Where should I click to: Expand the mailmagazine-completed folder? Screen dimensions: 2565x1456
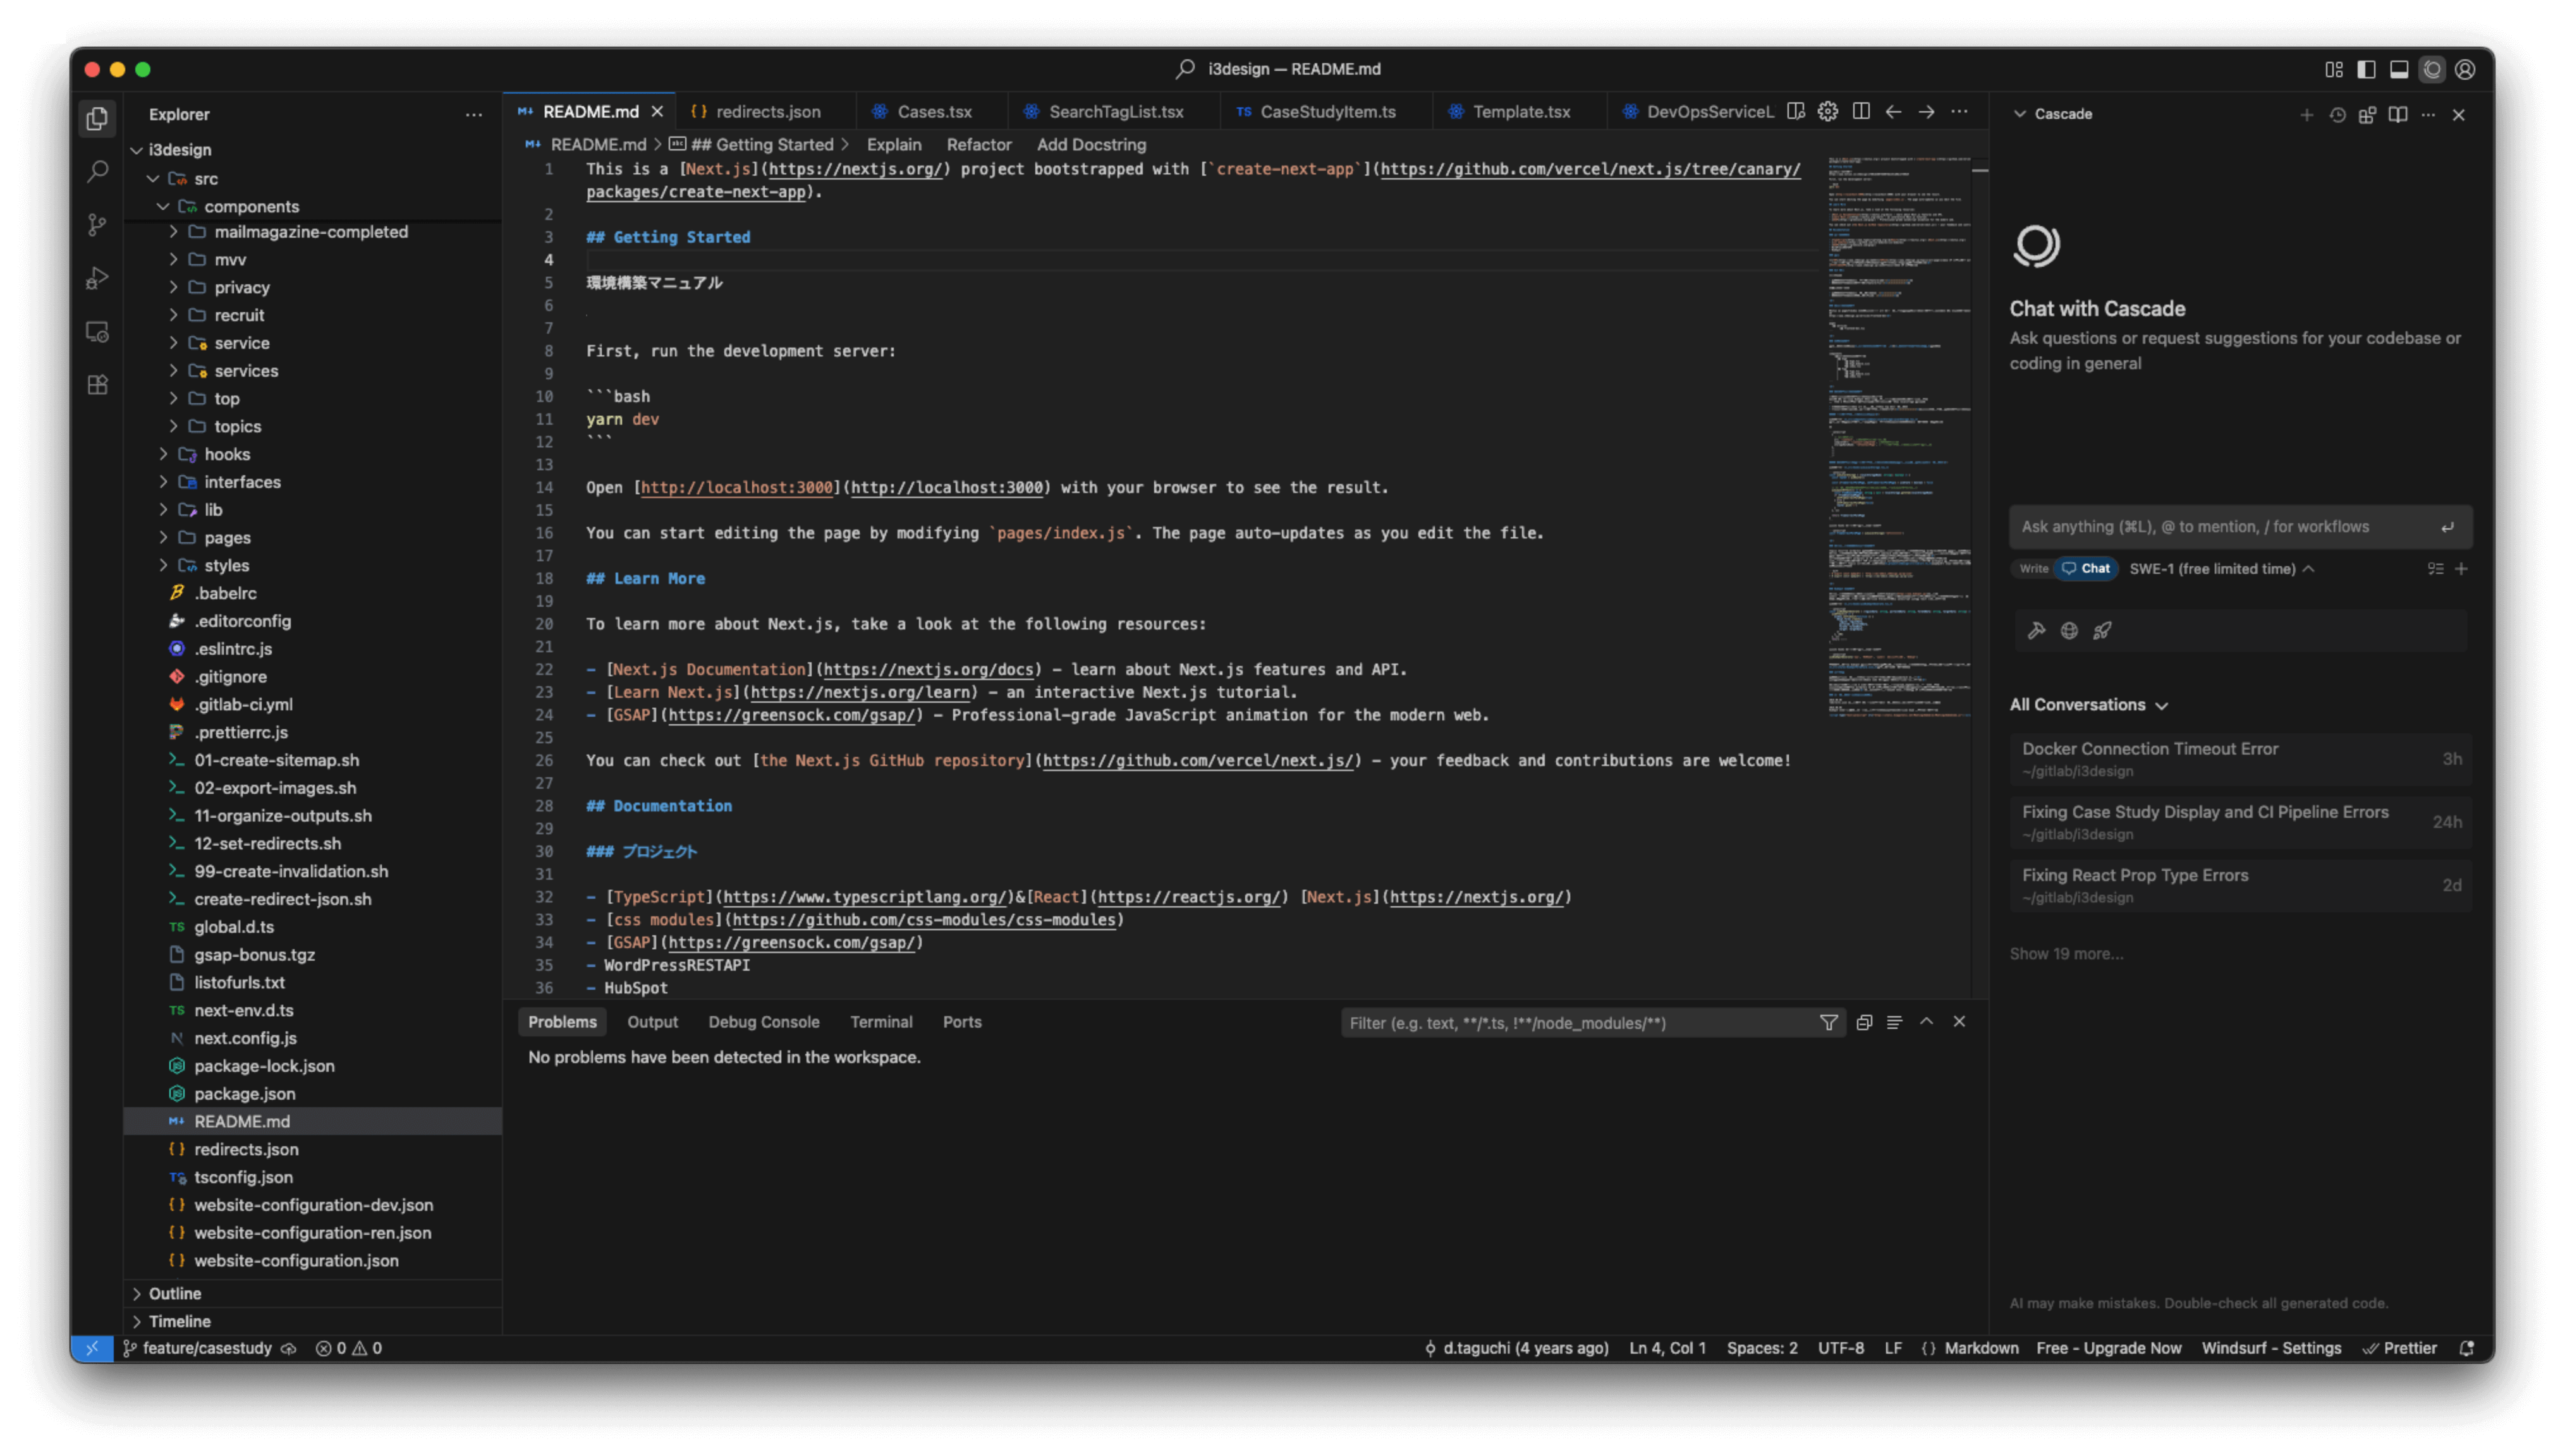[x=311, y=232]
